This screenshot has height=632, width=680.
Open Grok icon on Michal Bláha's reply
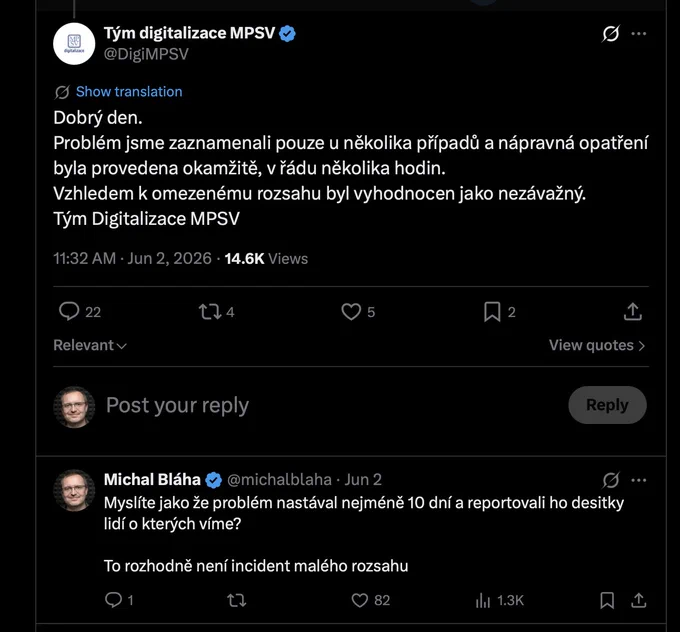pyautogui.click(x=611, y=480)
